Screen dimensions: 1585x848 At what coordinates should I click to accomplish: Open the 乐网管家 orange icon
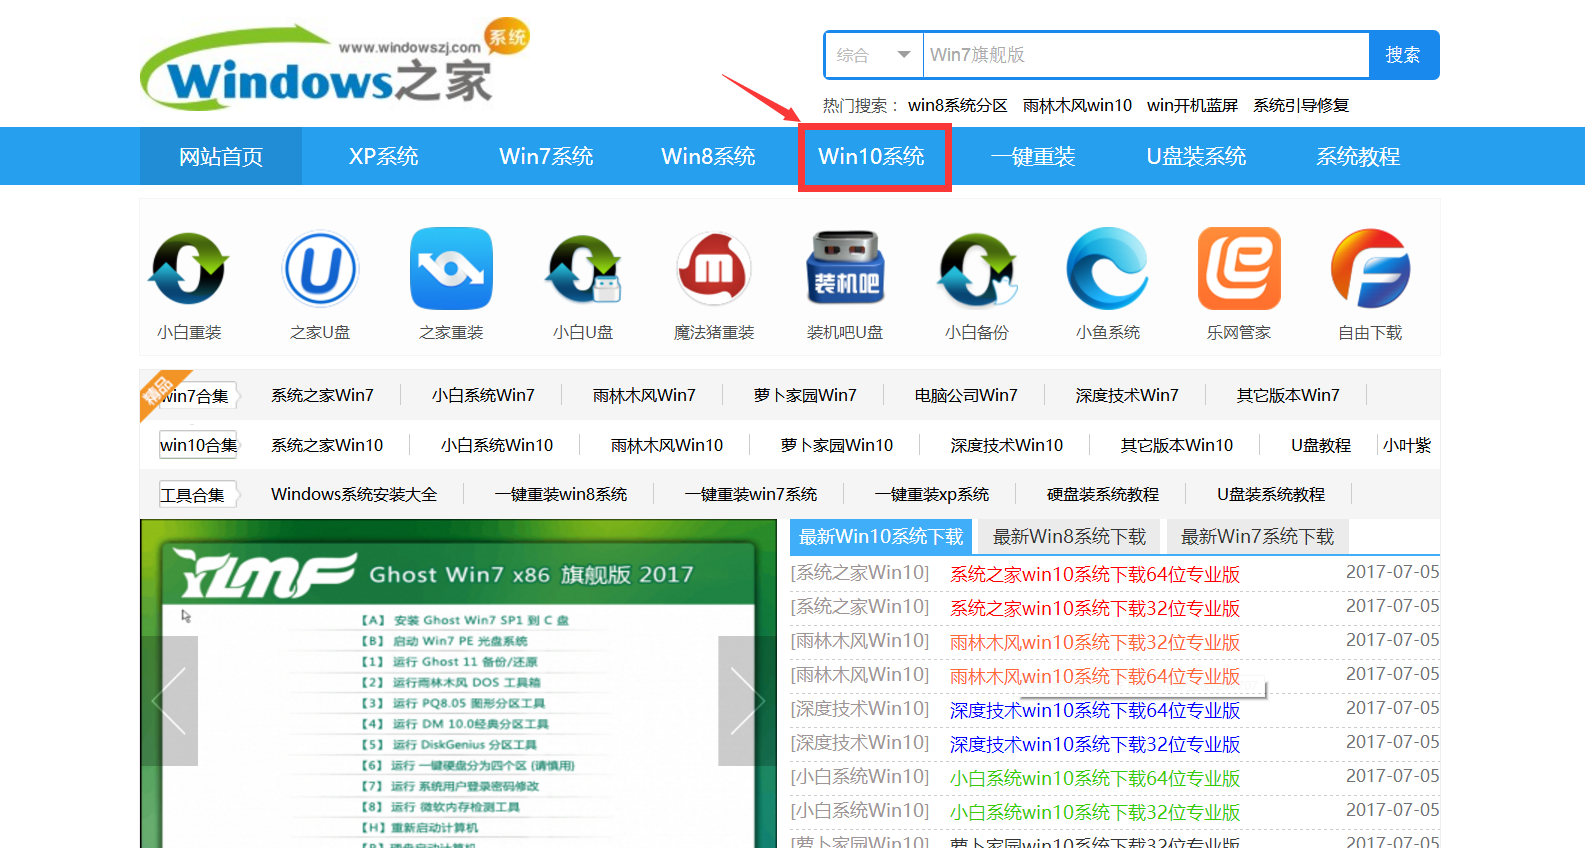pos(1239,268)
